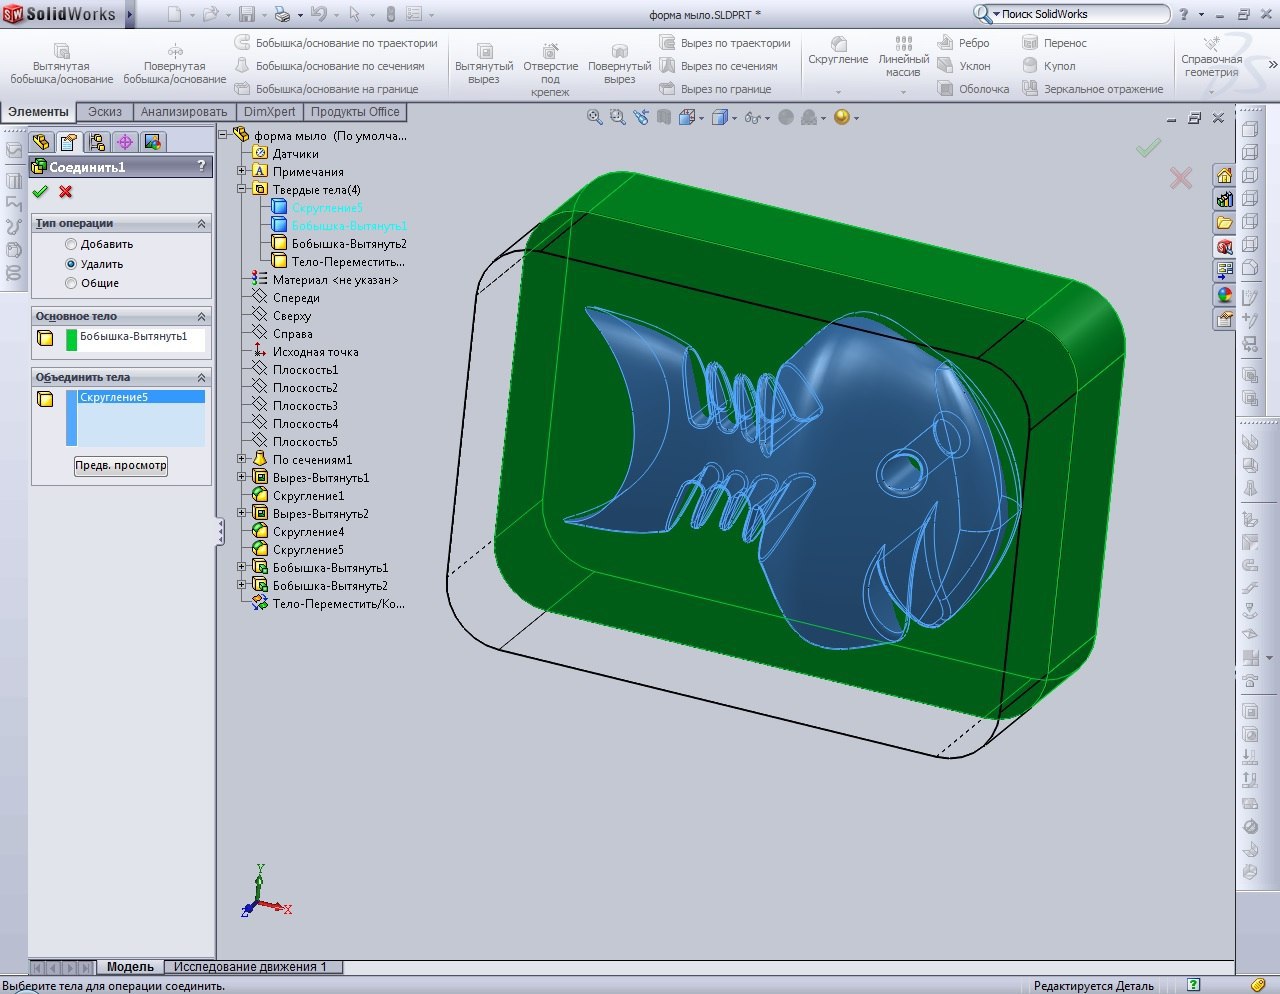This screenshot has width=1280, height=994.
Task: Click the Undo arrow icon
Action: pyautogui.click(x=318, y=14)
